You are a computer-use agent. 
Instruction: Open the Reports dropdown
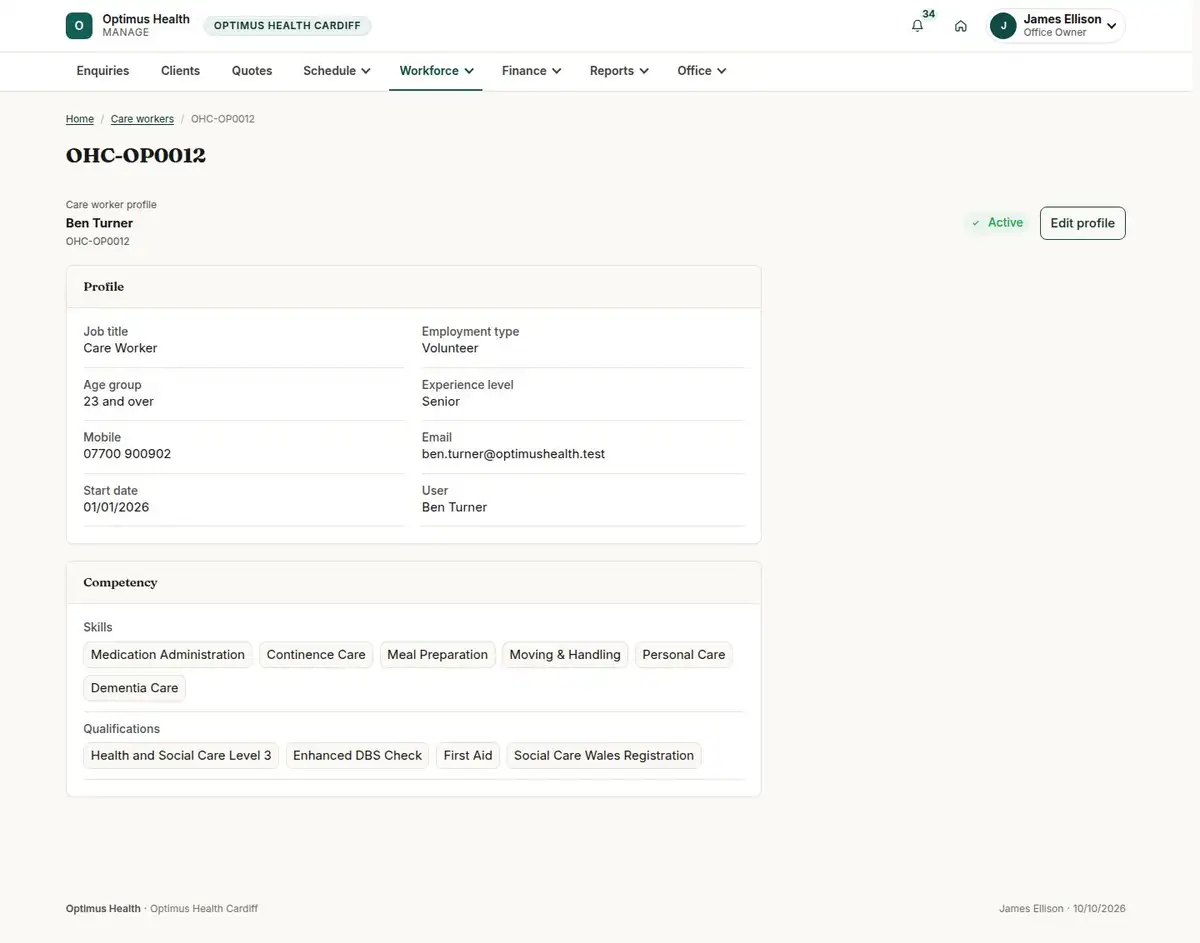coord(619,71)
